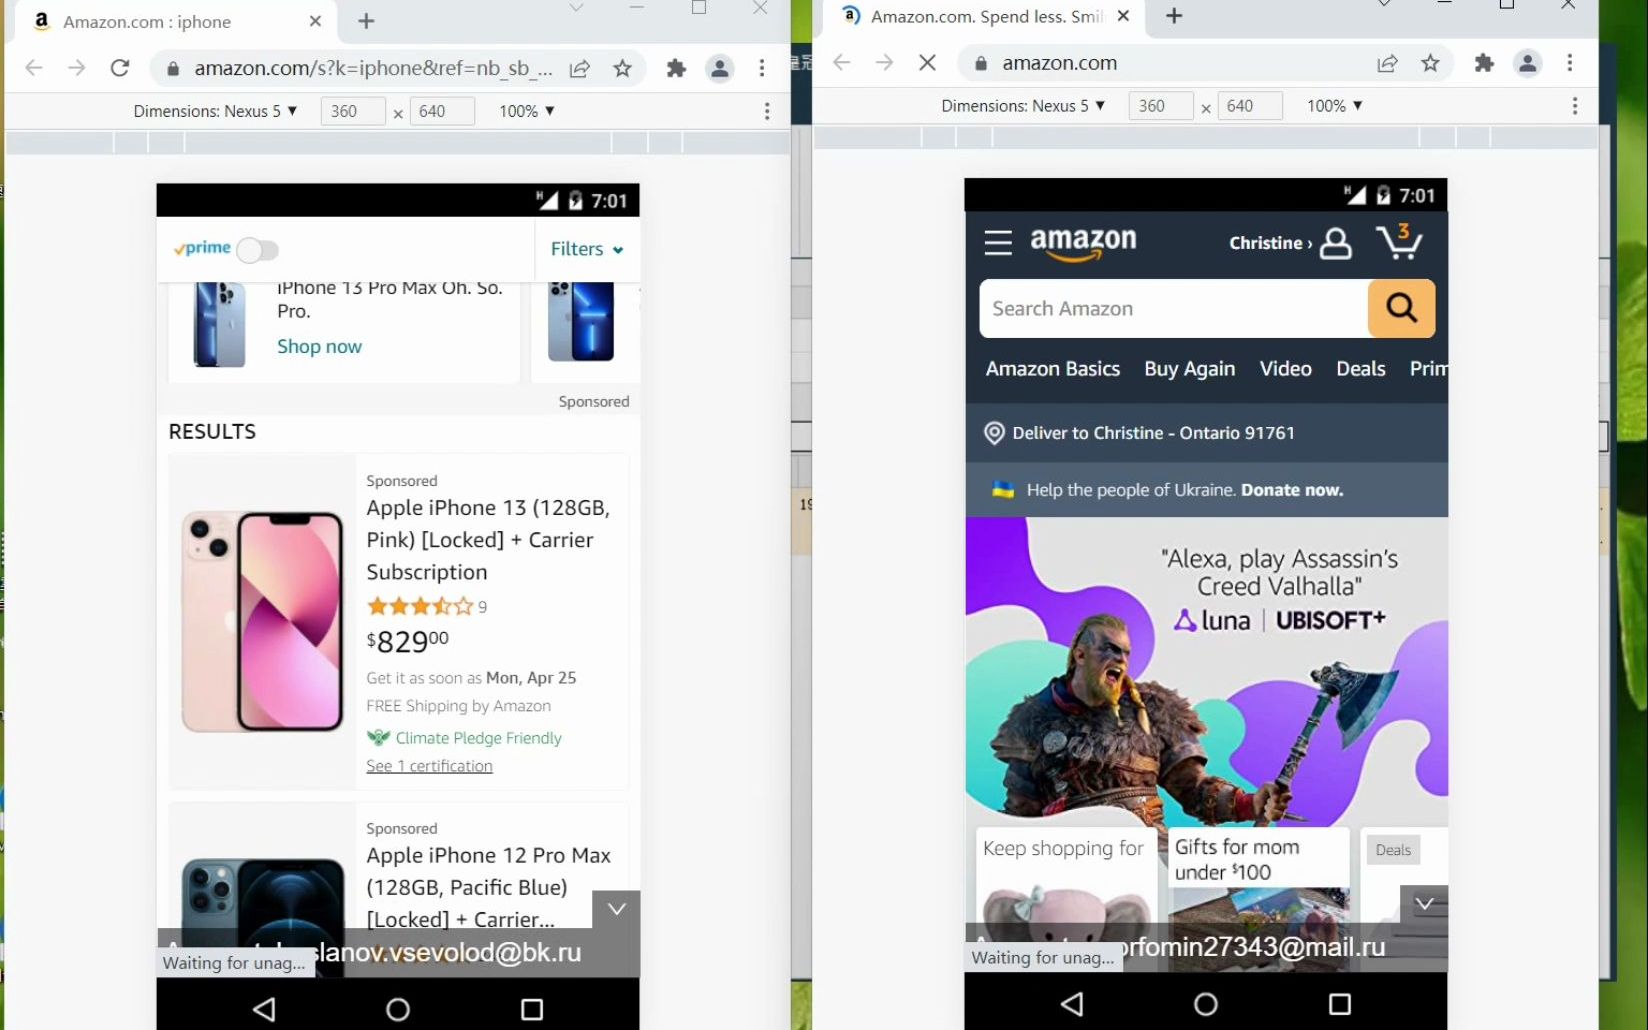Open extensions puzzle icon in right window
1648x1030 pixels.
click(x=1484, y=63)
